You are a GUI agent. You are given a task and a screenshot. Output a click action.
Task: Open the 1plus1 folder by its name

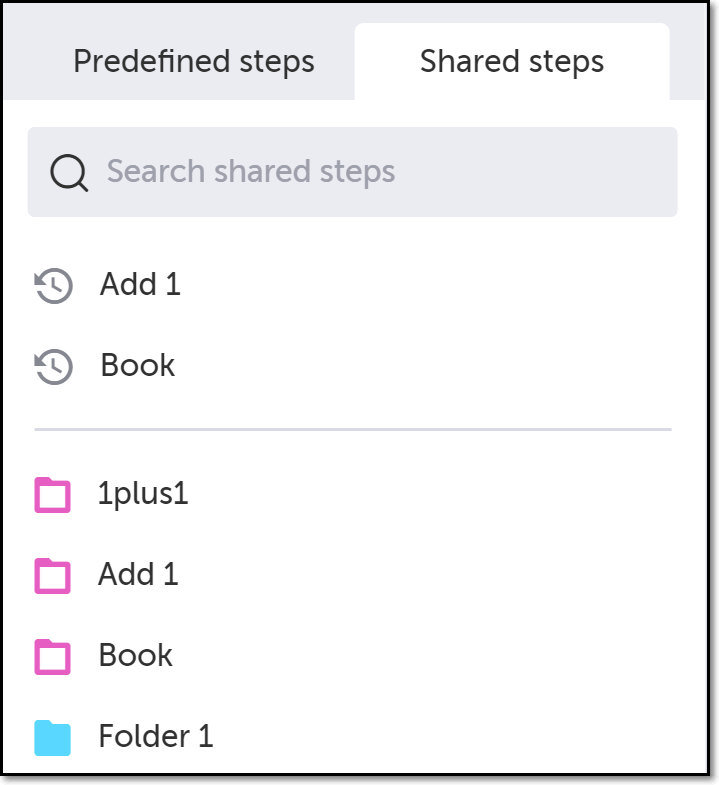coord(143,494)
